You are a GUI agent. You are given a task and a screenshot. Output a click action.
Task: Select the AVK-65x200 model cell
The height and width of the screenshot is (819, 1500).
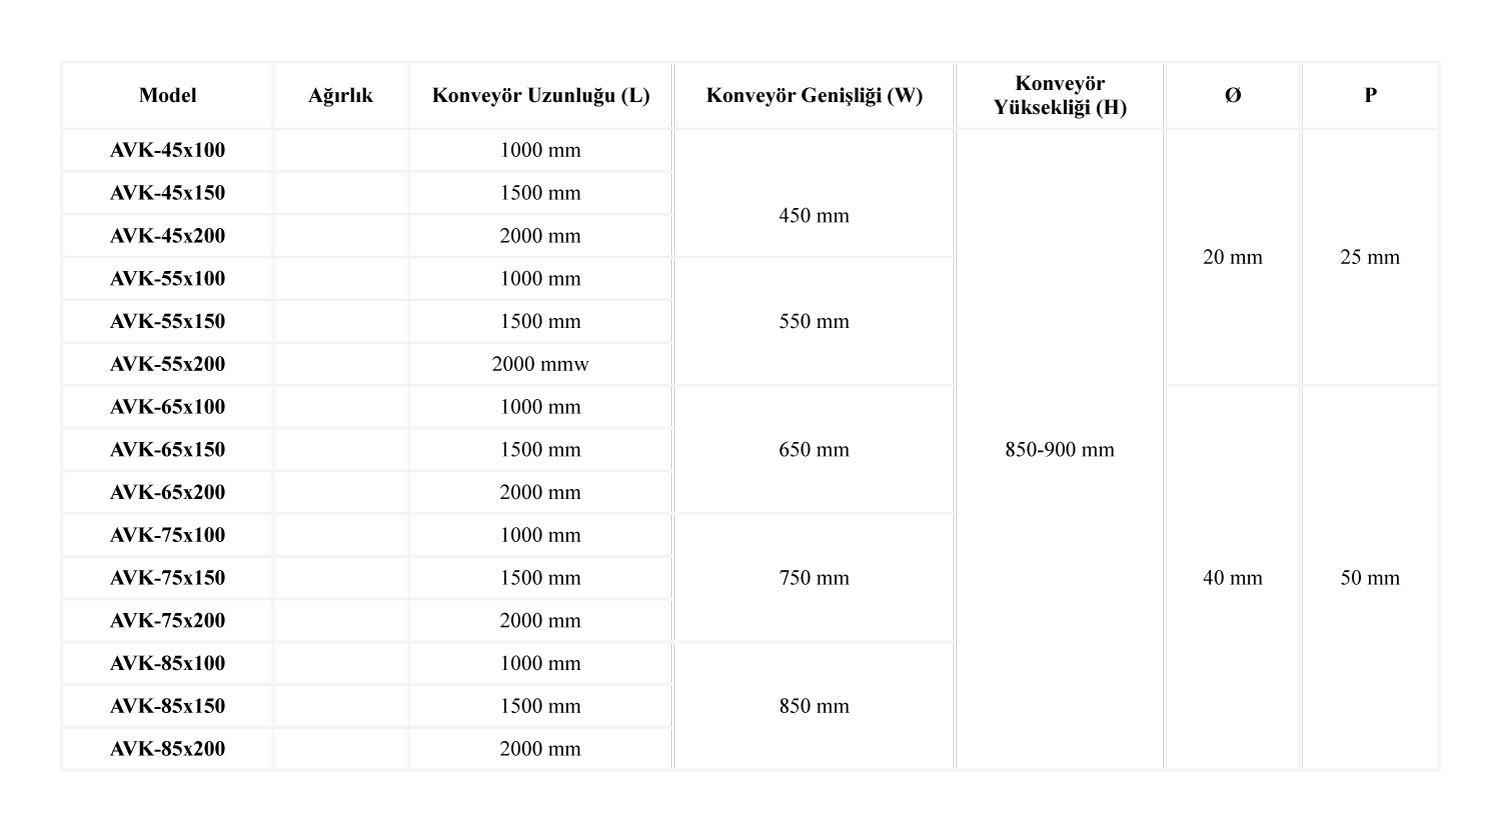[167, 492]
